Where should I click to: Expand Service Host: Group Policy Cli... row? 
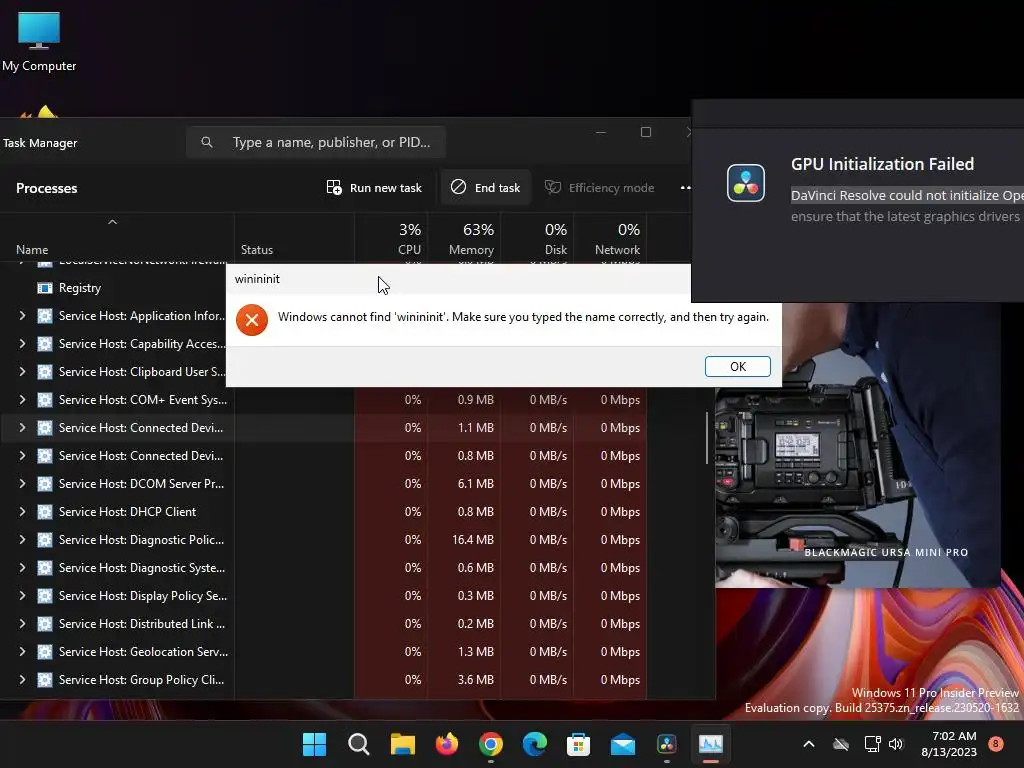click(x=22, y=680)
